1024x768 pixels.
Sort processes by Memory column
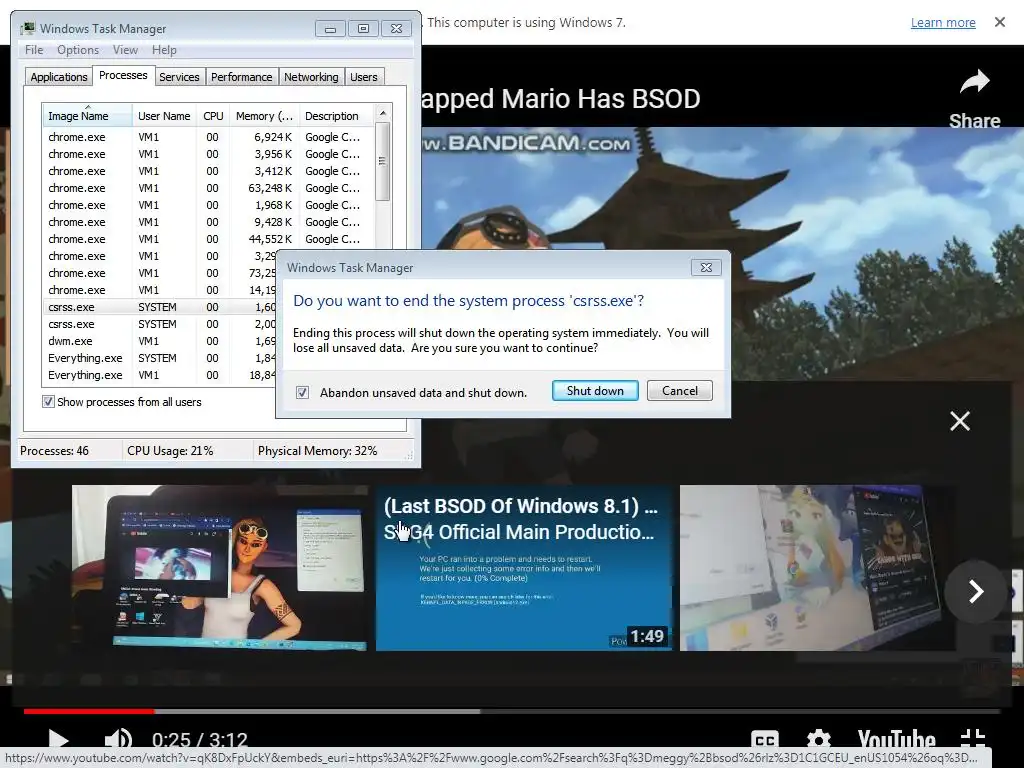coord(264,116)
